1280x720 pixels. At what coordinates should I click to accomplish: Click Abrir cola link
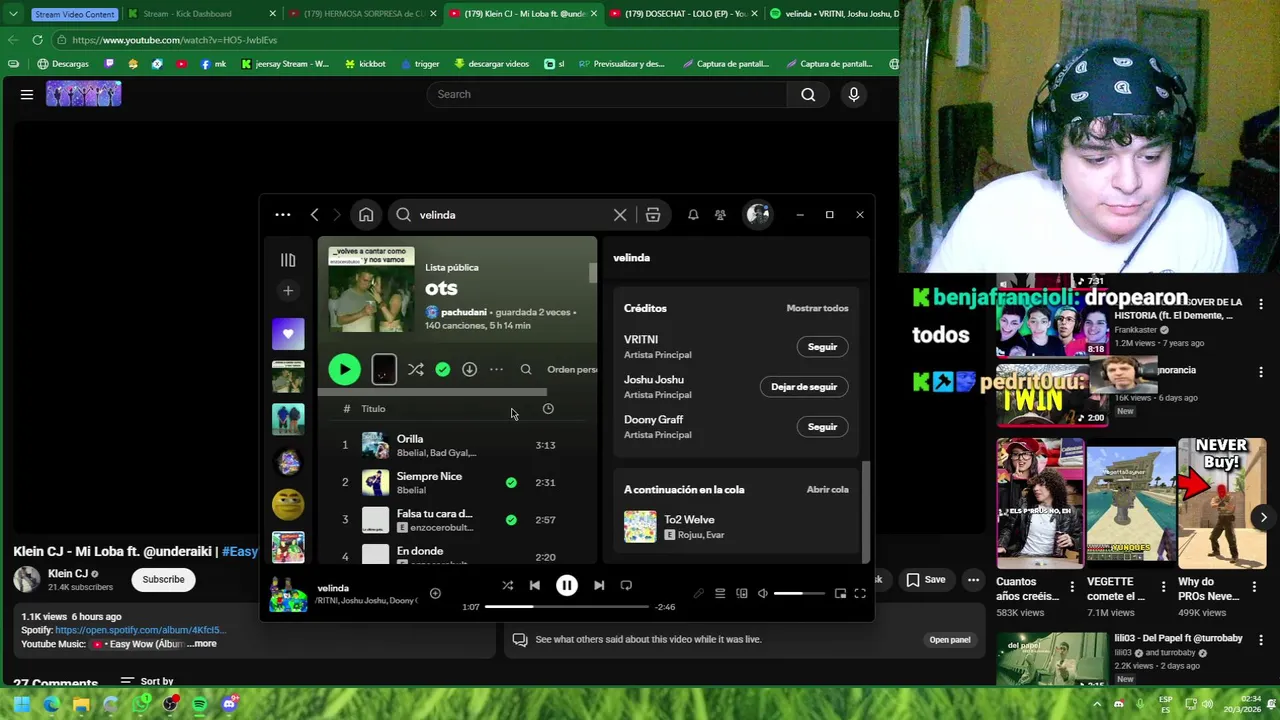click(x=827, y=490)
